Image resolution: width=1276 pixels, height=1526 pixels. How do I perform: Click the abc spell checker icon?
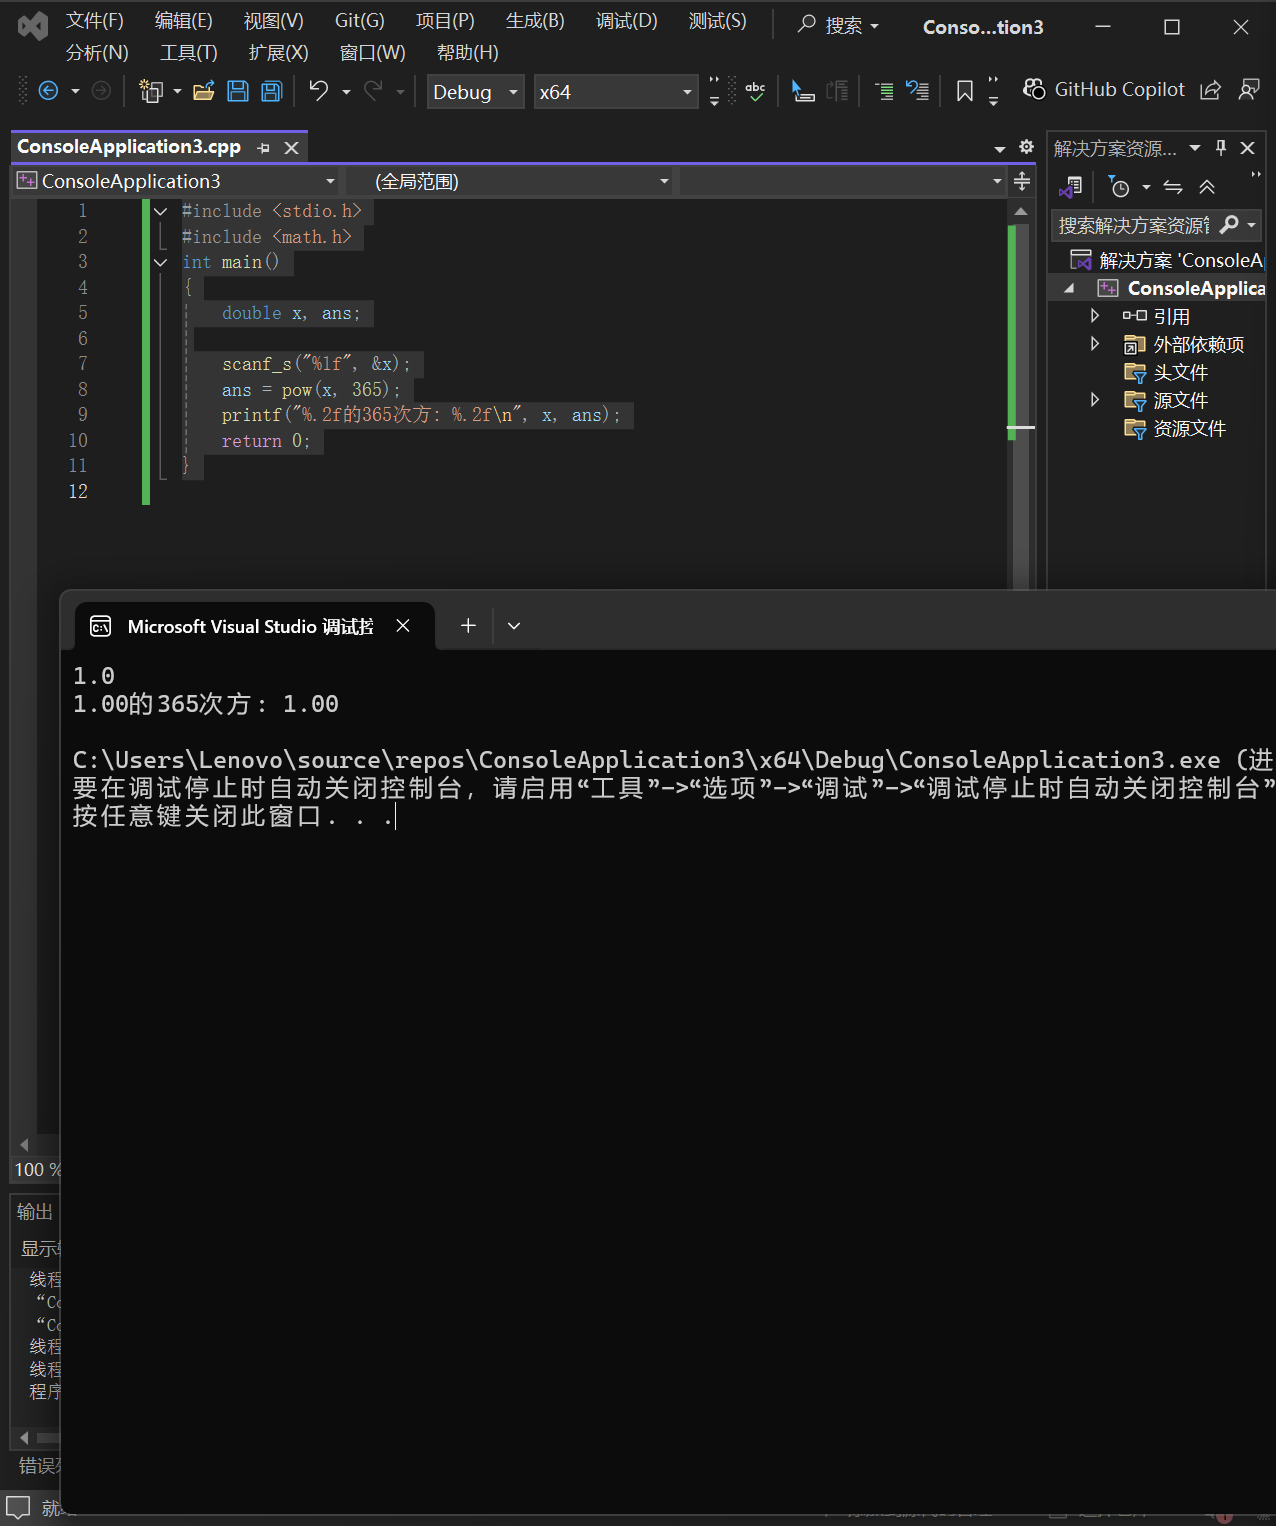pyautogui.click(x=755, y=91)
